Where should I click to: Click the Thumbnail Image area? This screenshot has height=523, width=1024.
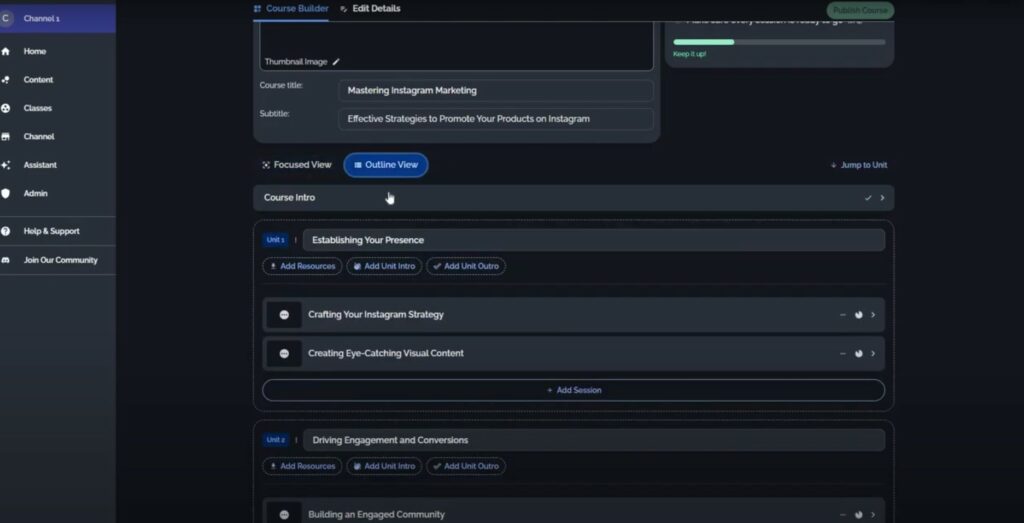pos(456,47)
